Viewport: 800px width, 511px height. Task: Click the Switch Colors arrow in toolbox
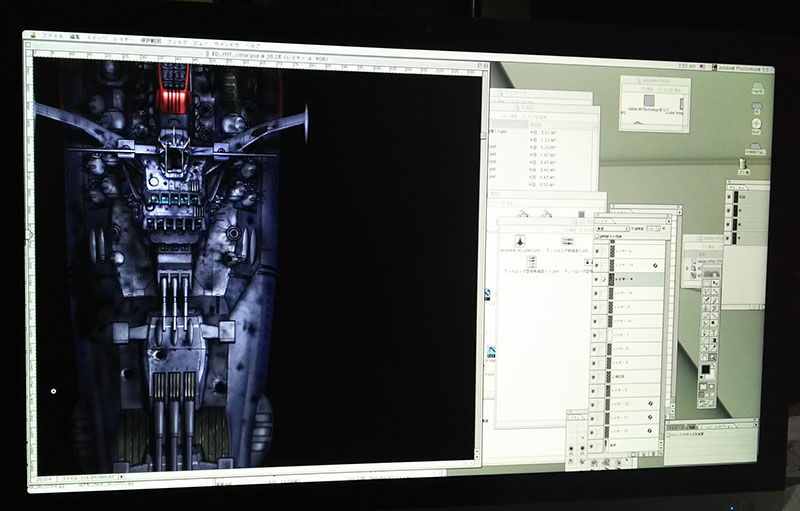[x=714, y=366]
